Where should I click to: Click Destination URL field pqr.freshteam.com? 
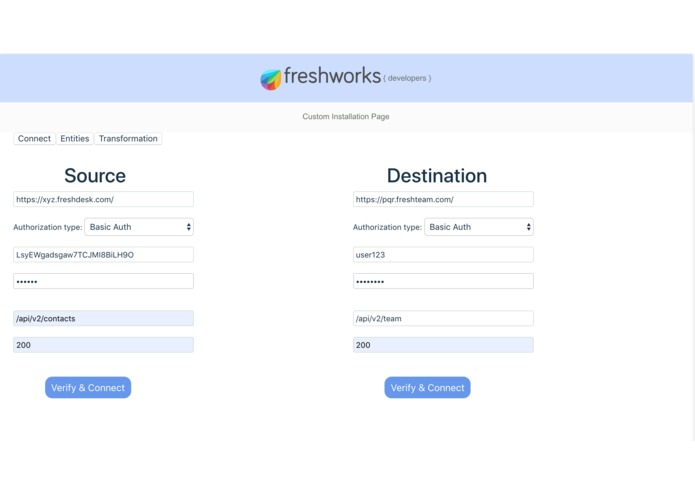(443, 199)
